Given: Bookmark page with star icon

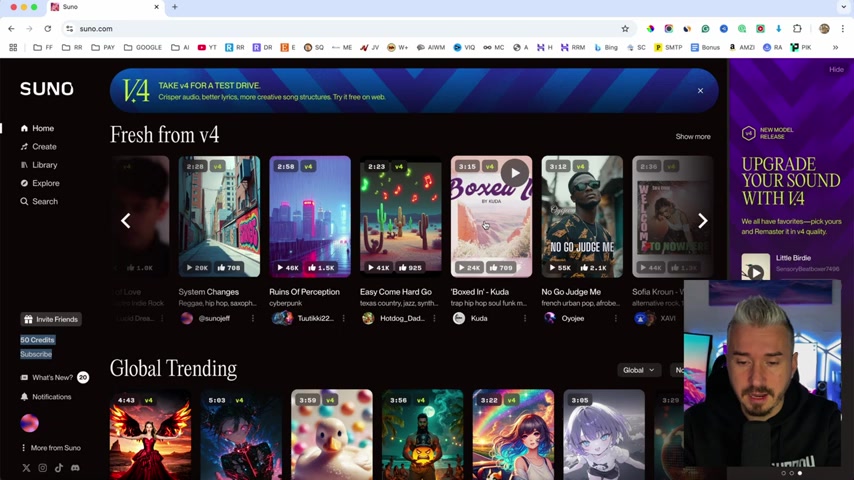Looking at the screenshot, I should [625, 29].
